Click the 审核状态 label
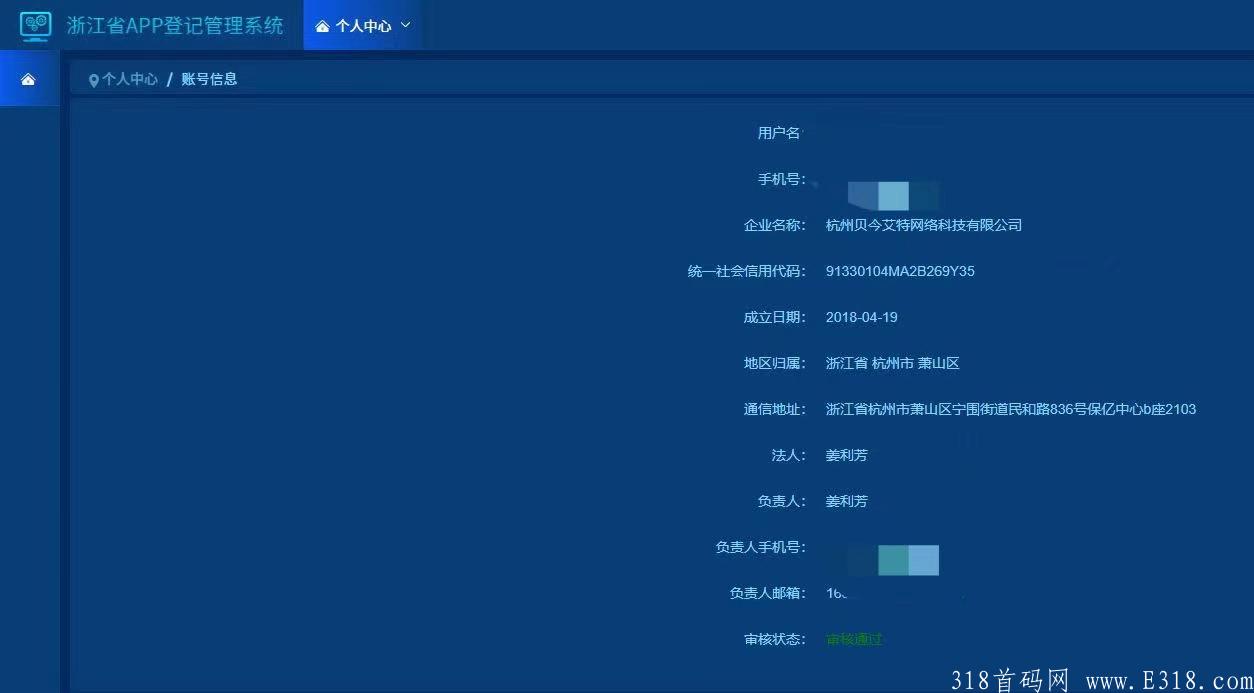This screenshot has height=693, width=1254. coord(775,639)
